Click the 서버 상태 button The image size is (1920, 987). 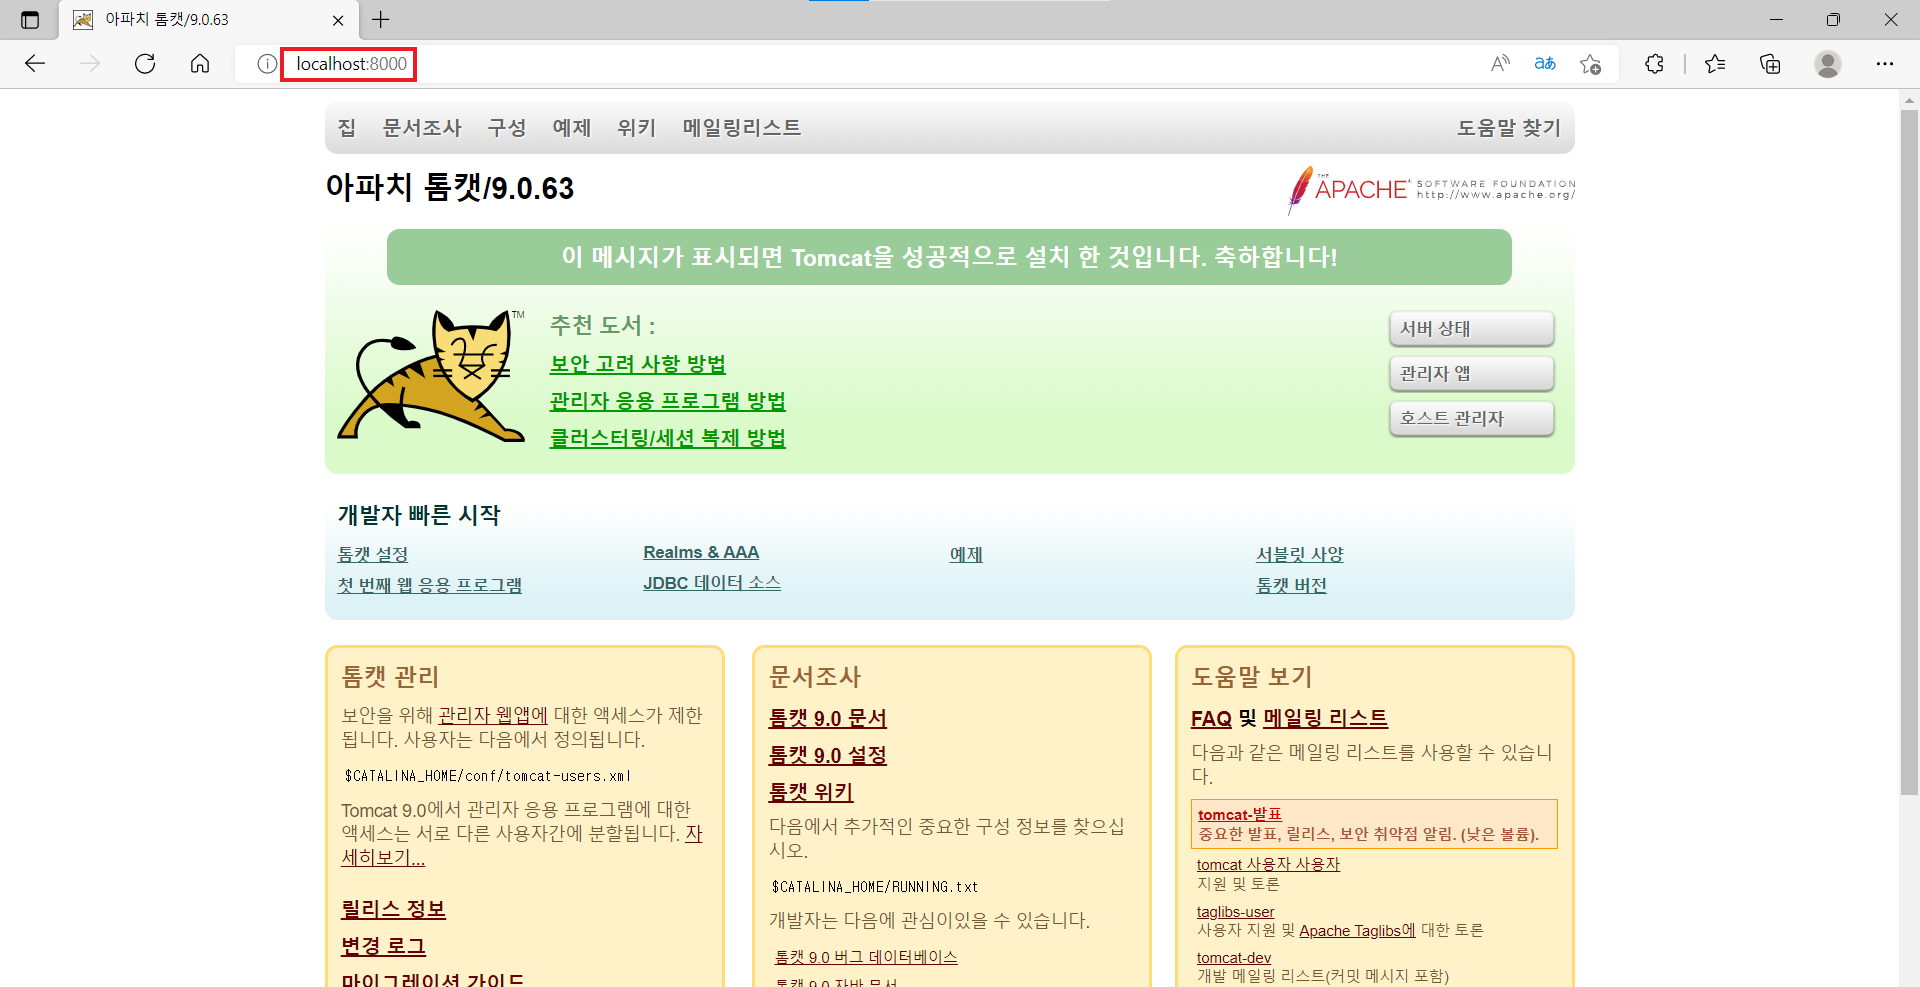[x=1471, y=329]
